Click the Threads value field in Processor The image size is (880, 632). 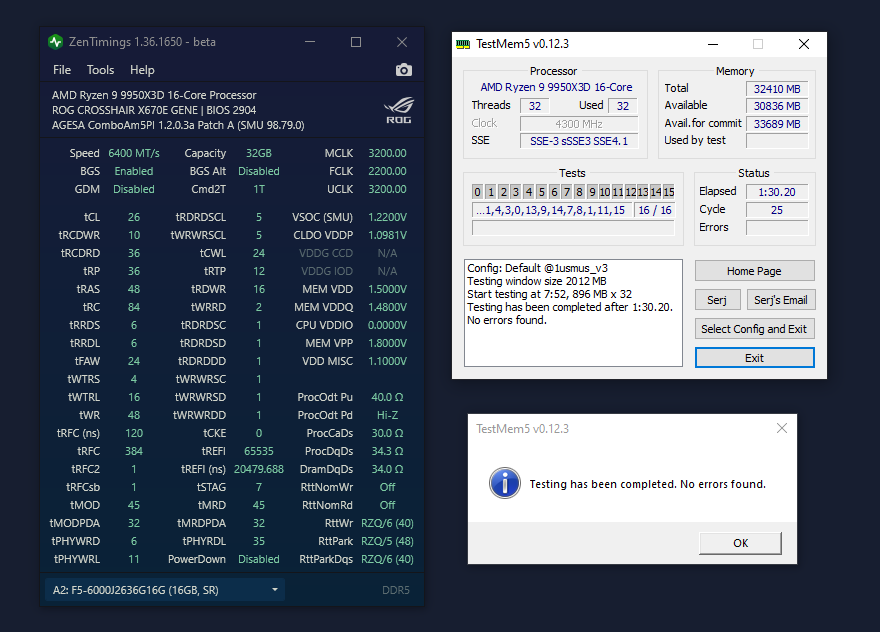tap(534, 106)
